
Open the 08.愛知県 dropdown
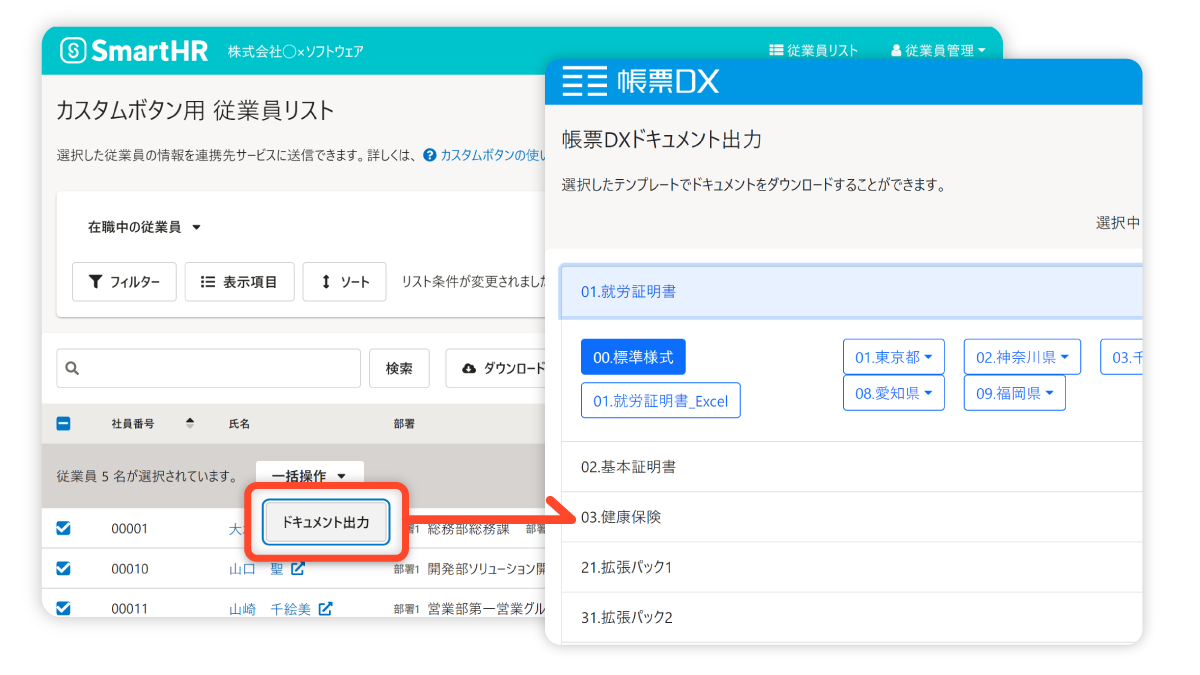[893, 393]
